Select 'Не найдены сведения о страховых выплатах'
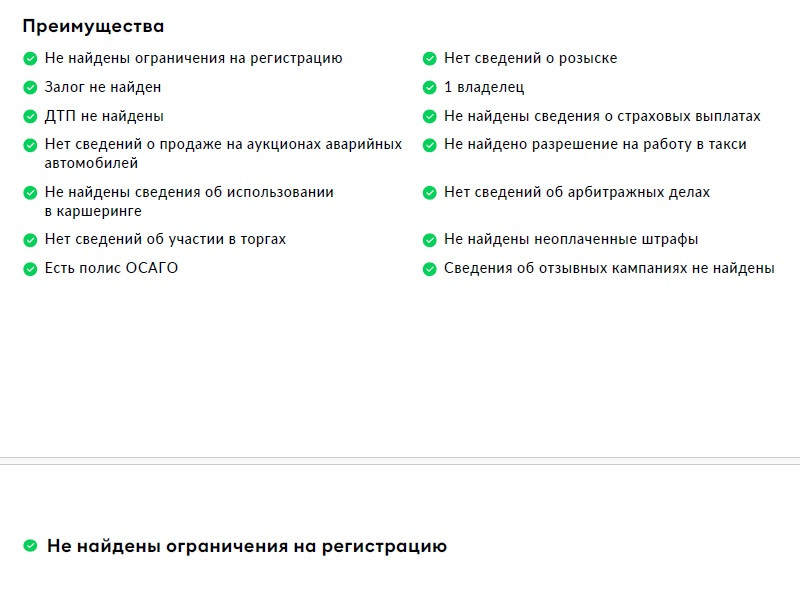 602,116
